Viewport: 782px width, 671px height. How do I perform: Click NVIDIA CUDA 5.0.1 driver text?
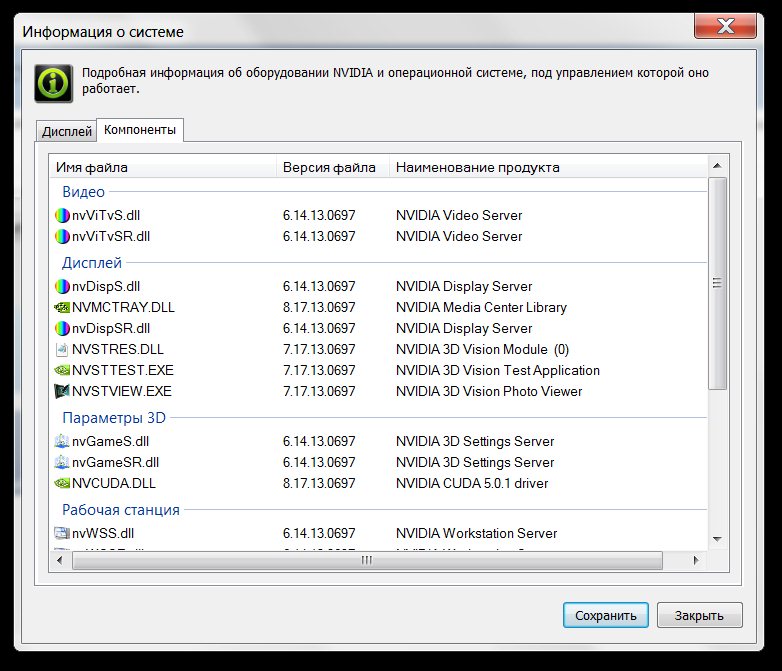point(472,483)
